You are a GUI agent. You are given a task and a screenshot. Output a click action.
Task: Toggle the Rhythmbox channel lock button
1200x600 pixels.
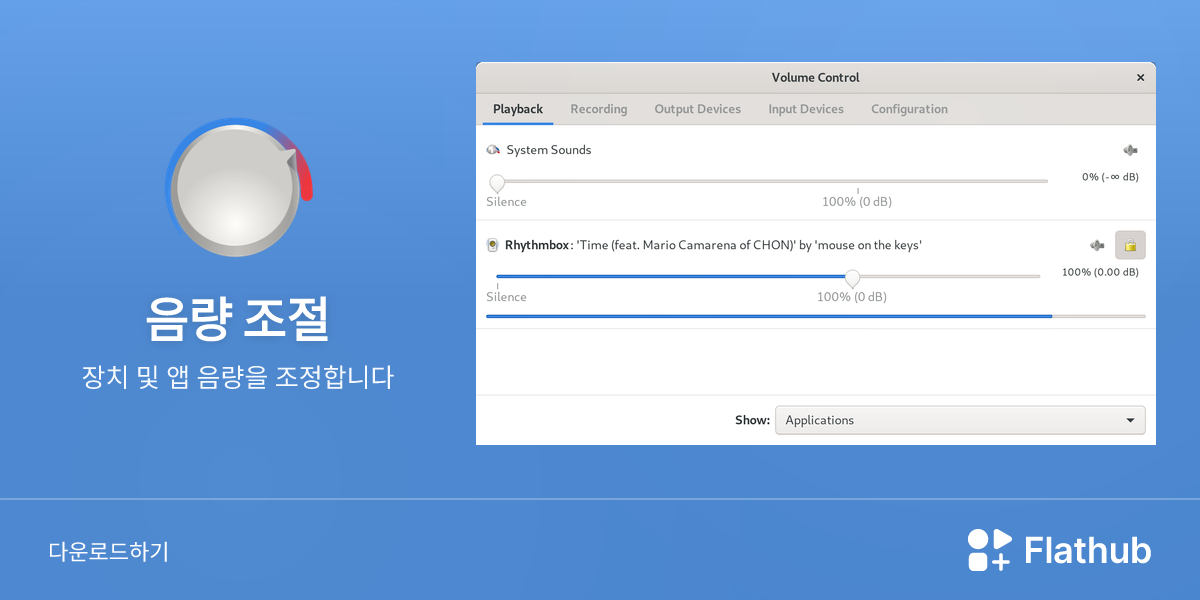1130,245
